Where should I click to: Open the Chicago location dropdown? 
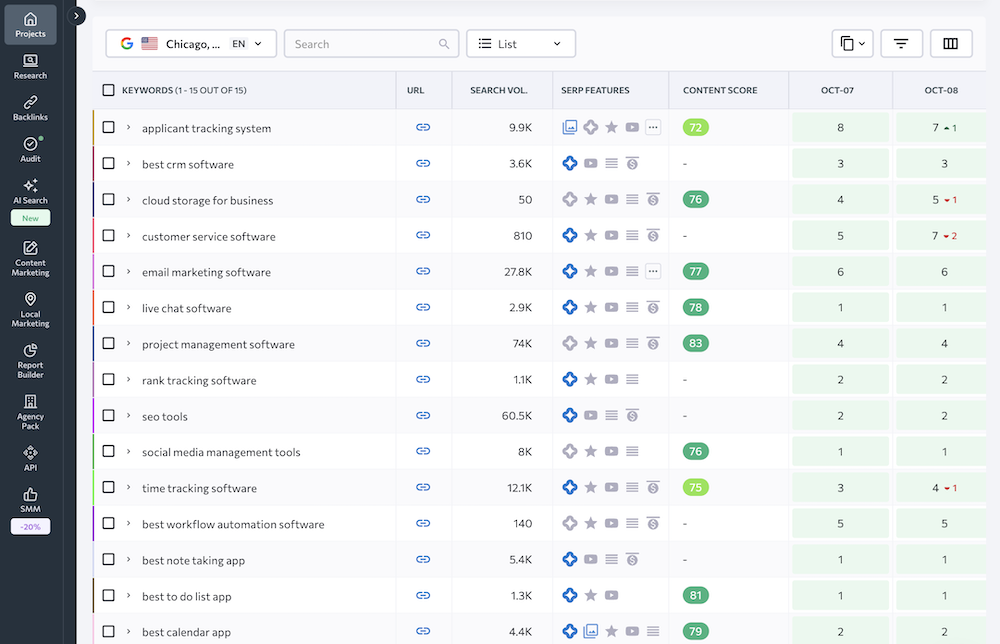(x=191, y=43)
